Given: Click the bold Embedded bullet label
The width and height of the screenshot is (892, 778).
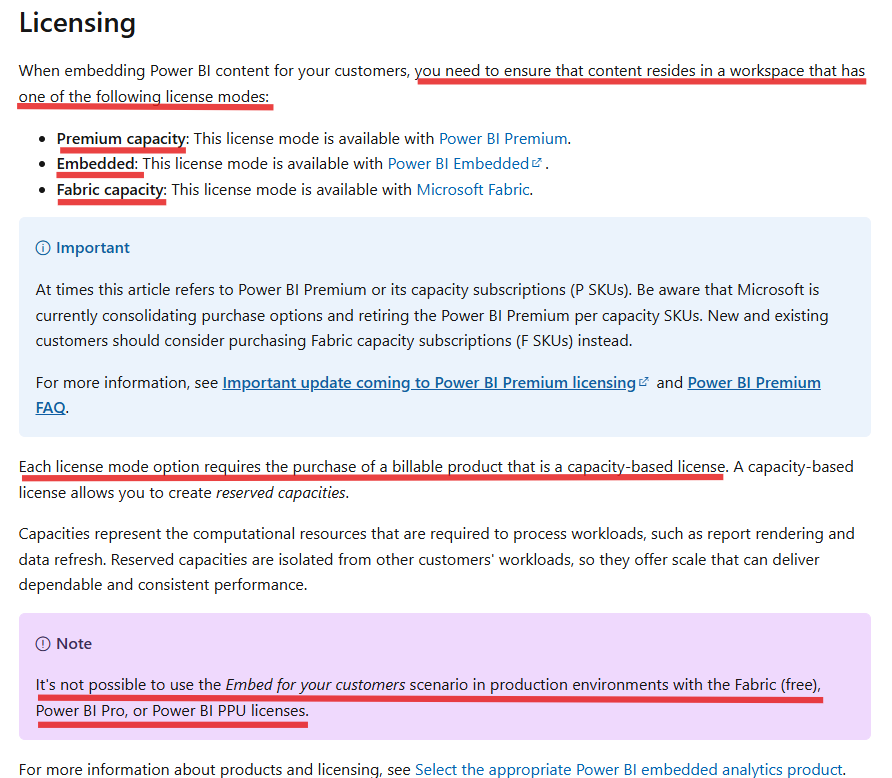Looking at the screenshot, I should [95, 163].
